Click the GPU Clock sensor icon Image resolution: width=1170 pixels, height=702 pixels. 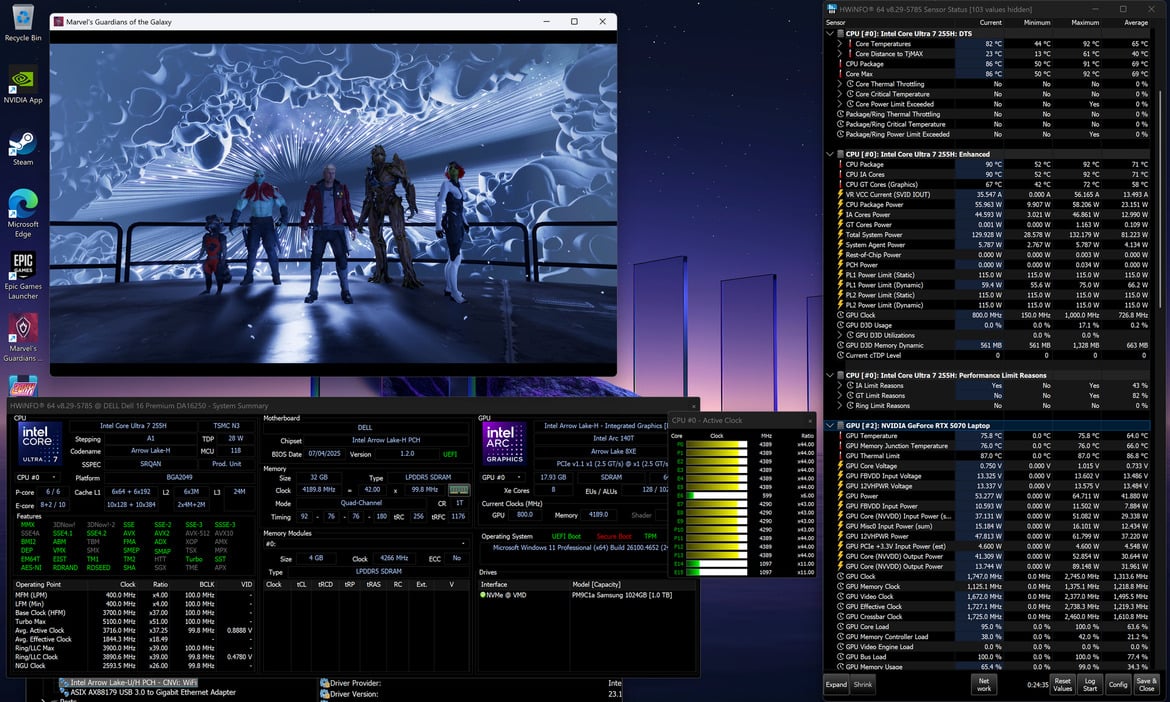tap(840, 576)
